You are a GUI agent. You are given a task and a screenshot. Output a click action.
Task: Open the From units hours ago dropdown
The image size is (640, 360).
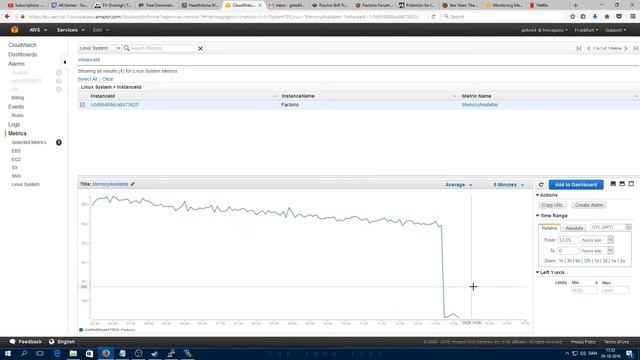597,240
